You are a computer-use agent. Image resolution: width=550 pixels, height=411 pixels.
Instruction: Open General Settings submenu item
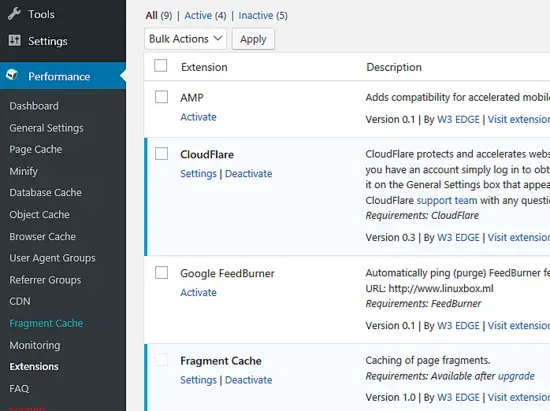(x=46, y=128)
